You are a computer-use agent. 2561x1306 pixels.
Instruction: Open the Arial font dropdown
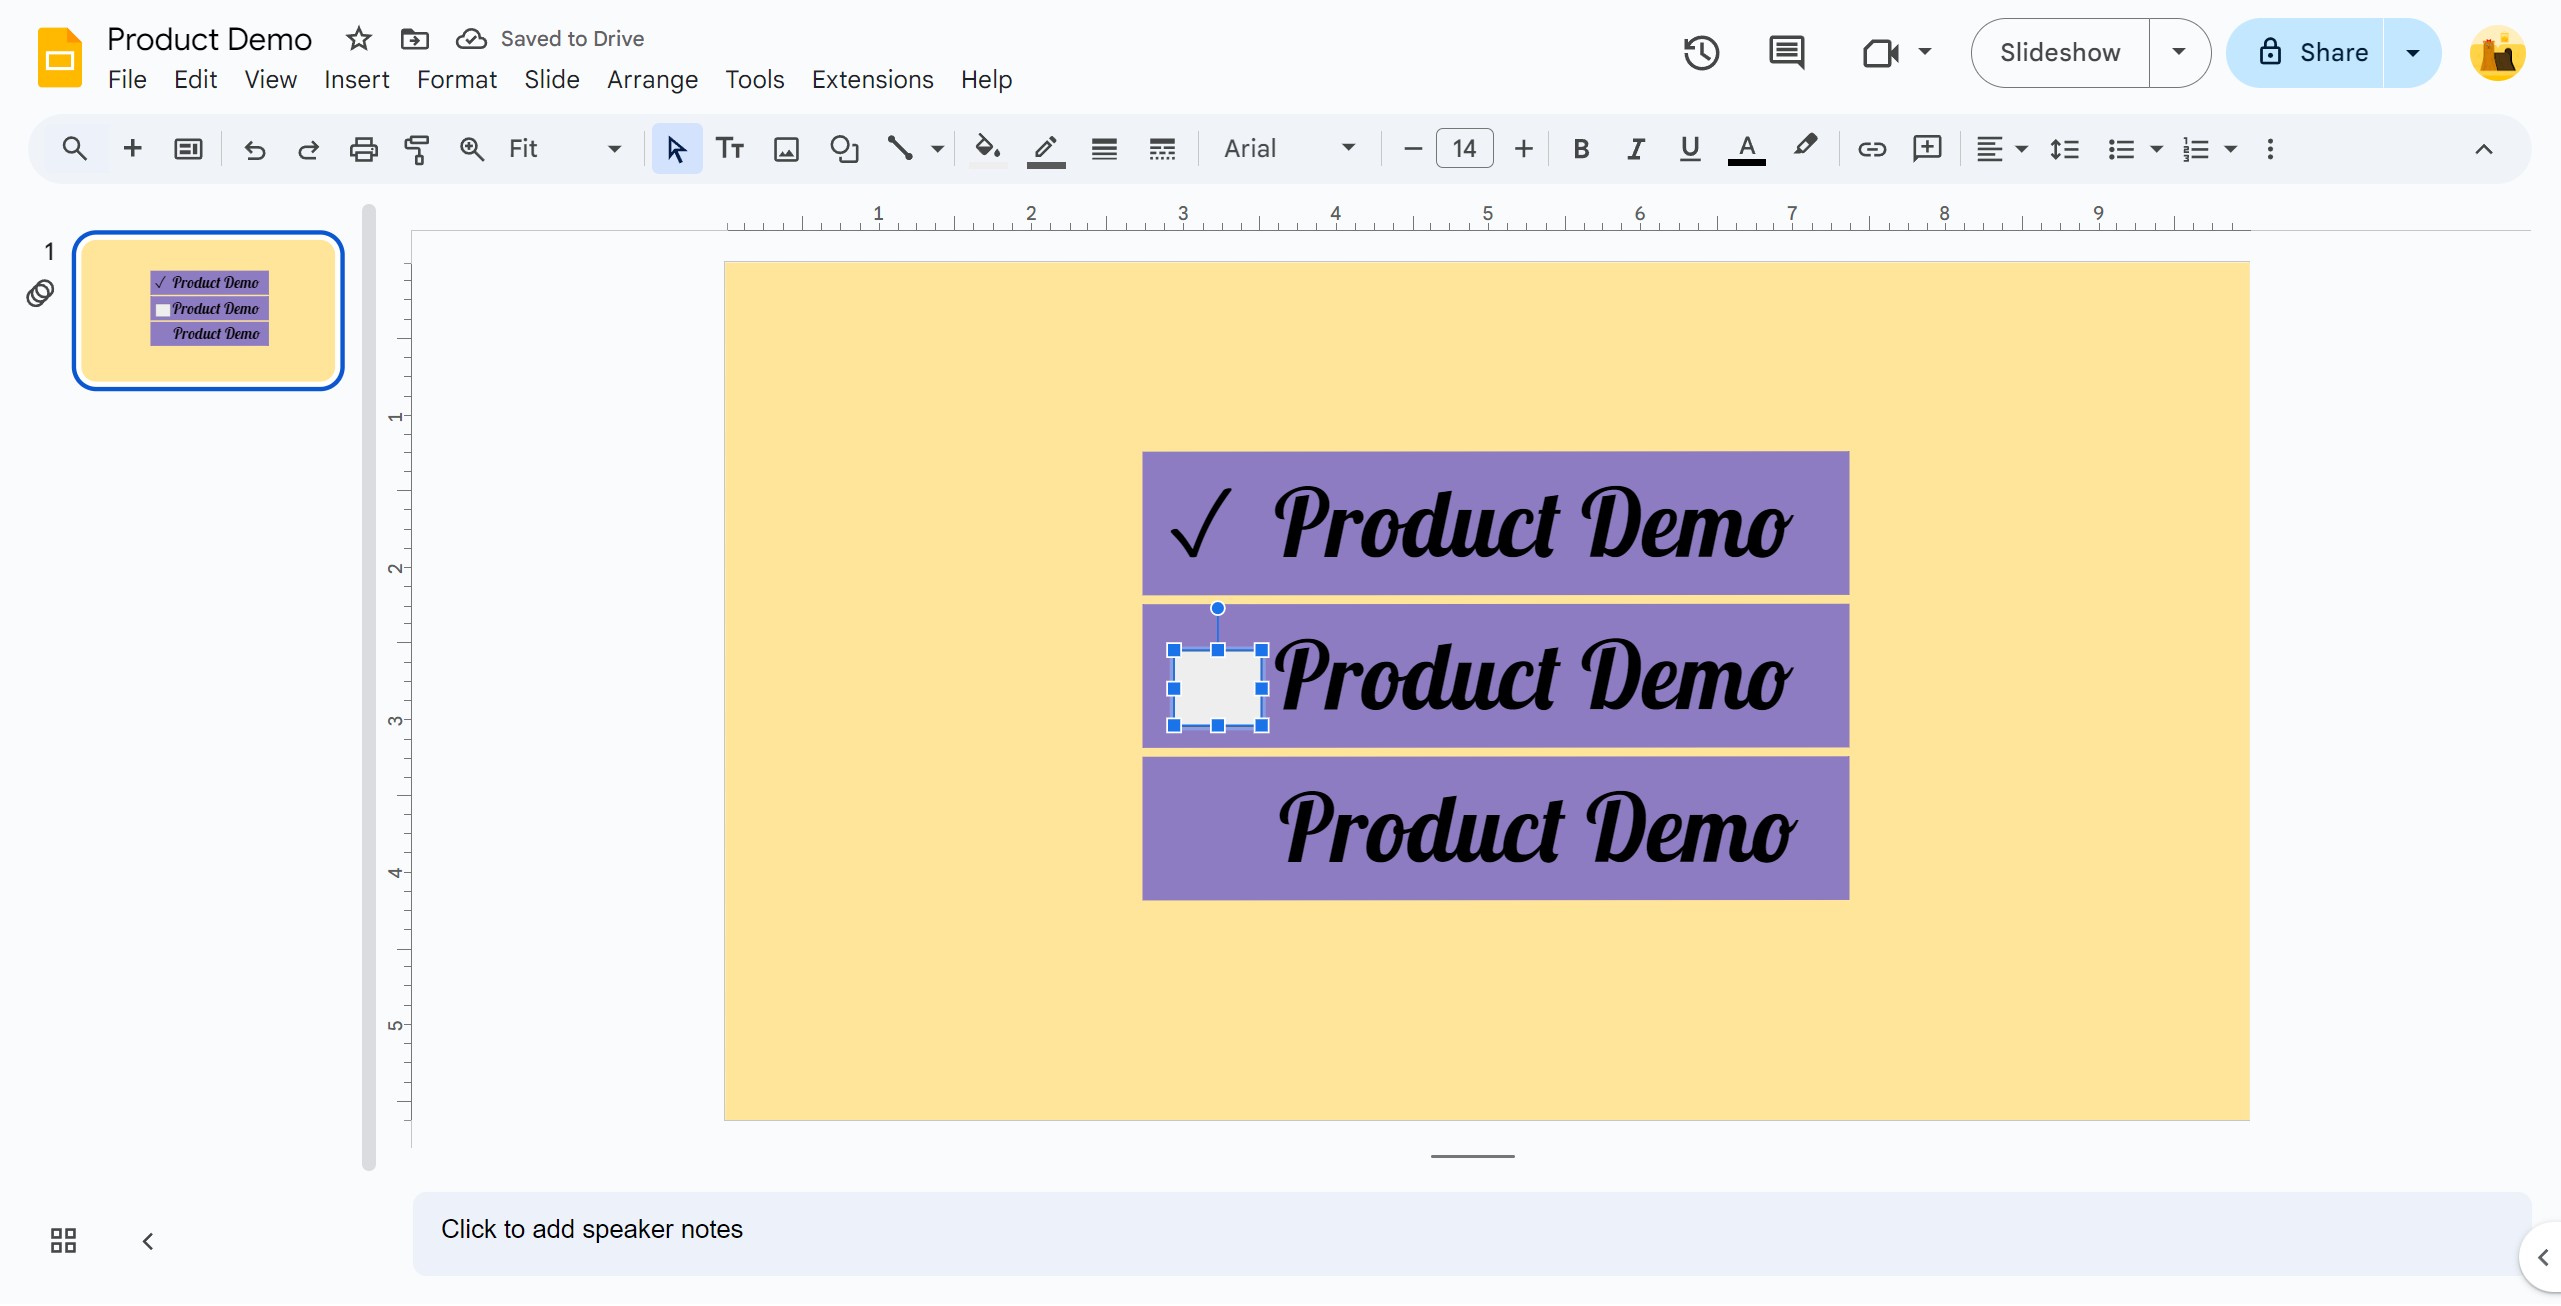(x=1289, y=149)
